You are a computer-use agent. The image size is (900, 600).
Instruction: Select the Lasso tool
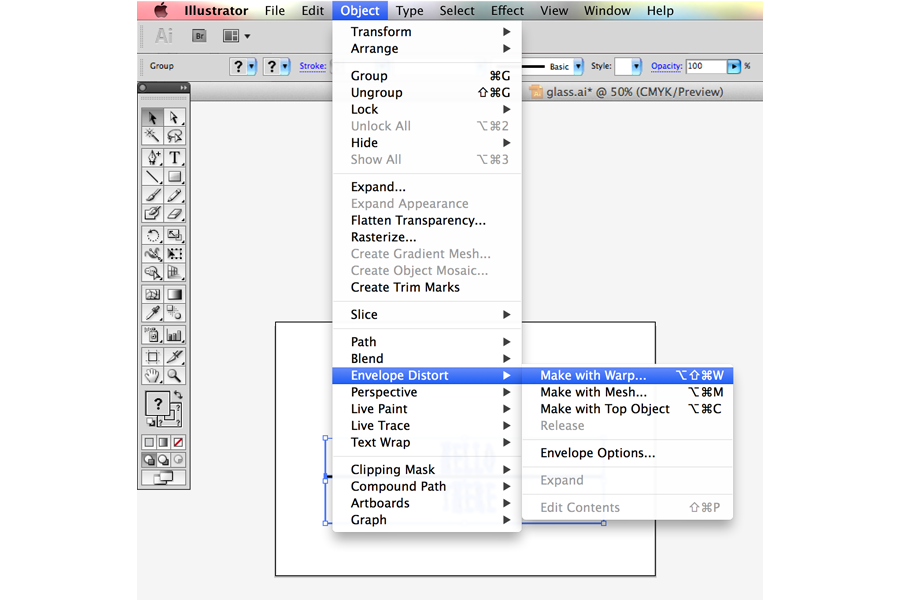click(174, 136)
